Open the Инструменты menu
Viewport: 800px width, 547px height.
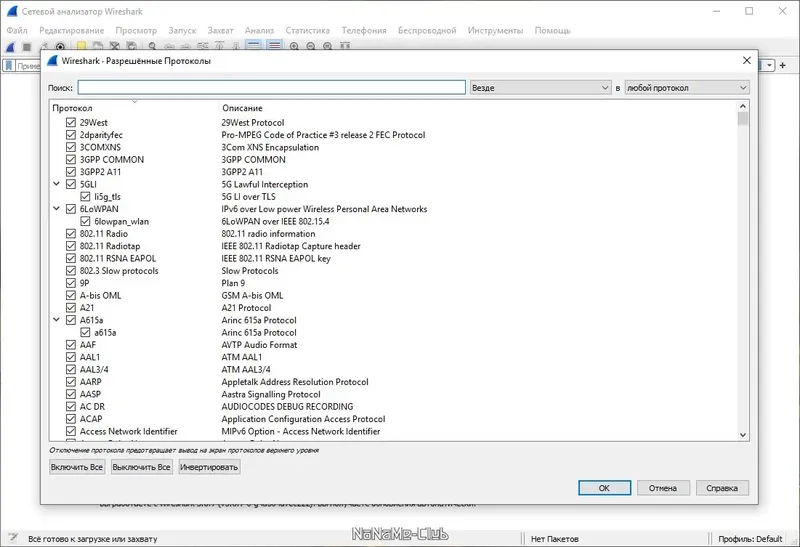point(495,31)
